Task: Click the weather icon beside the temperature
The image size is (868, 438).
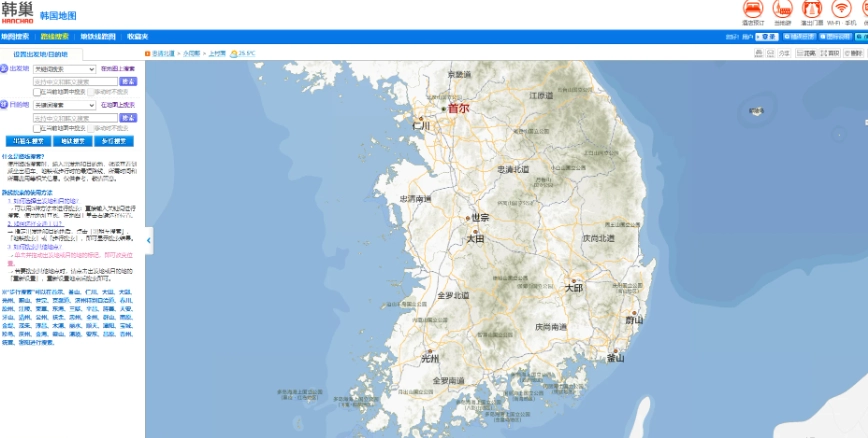Action: (234, 53)
